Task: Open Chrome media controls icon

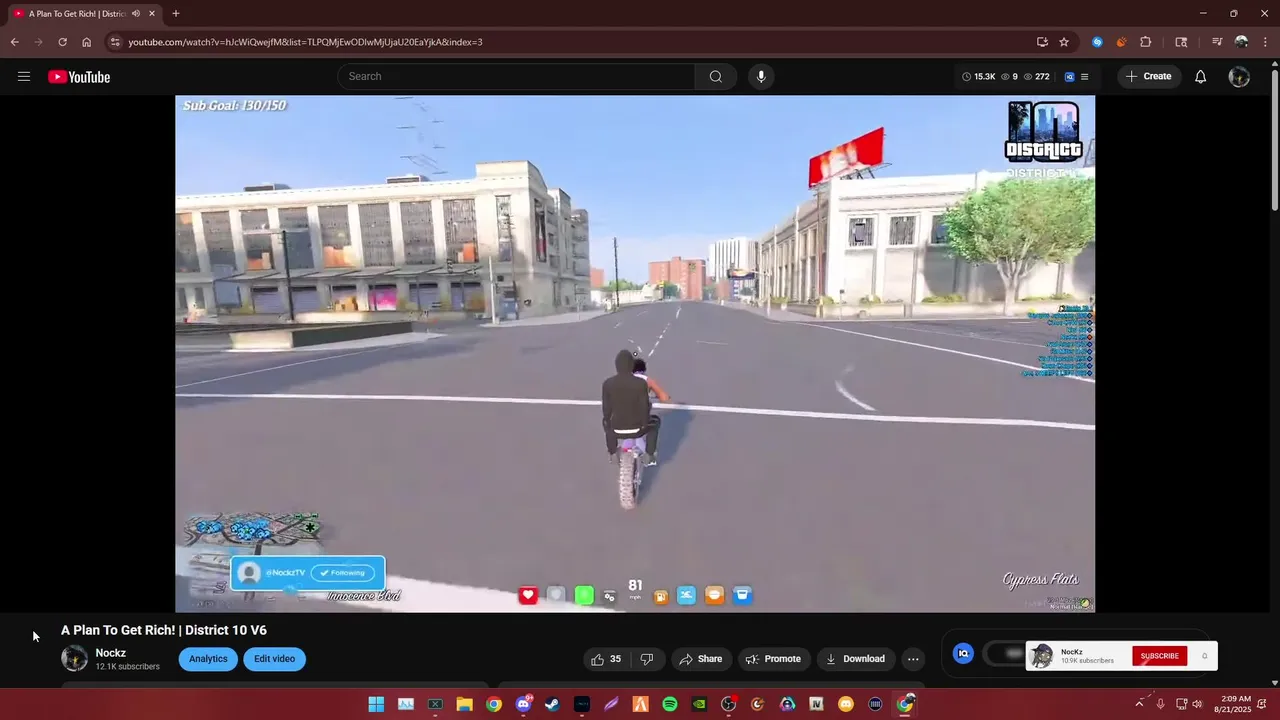Action: tap(1217, 42)
